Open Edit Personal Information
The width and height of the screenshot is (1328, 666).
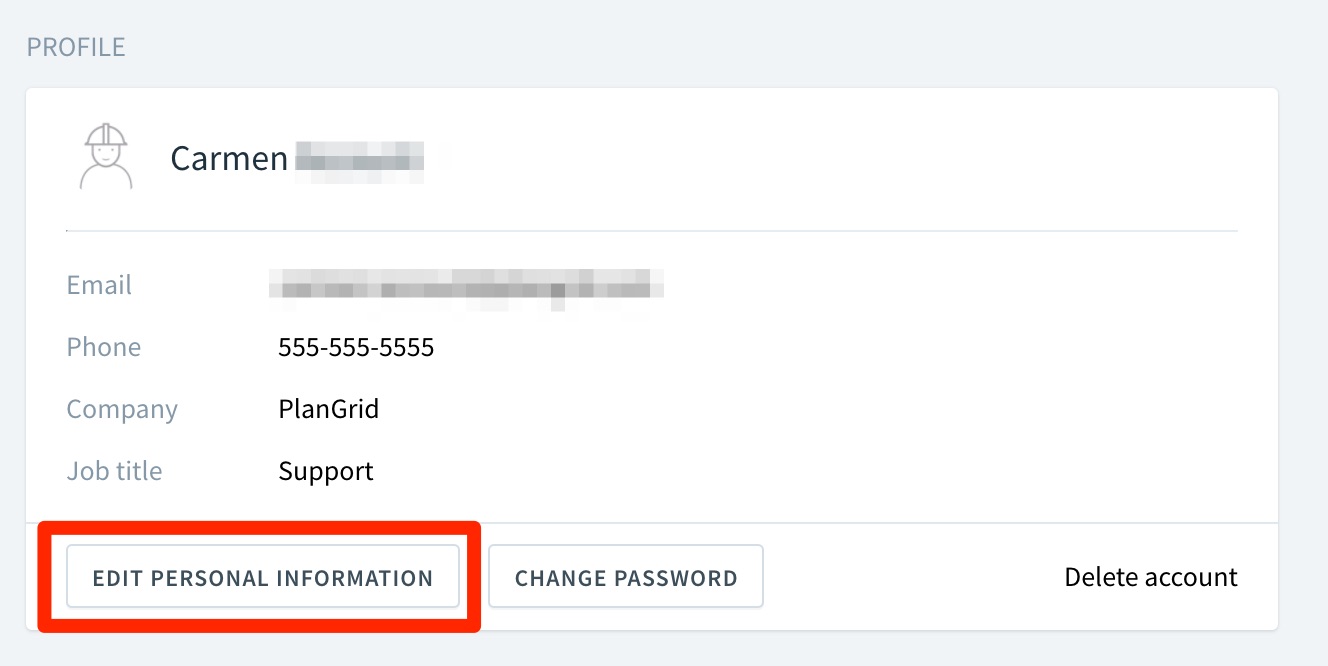click(263, 576)
